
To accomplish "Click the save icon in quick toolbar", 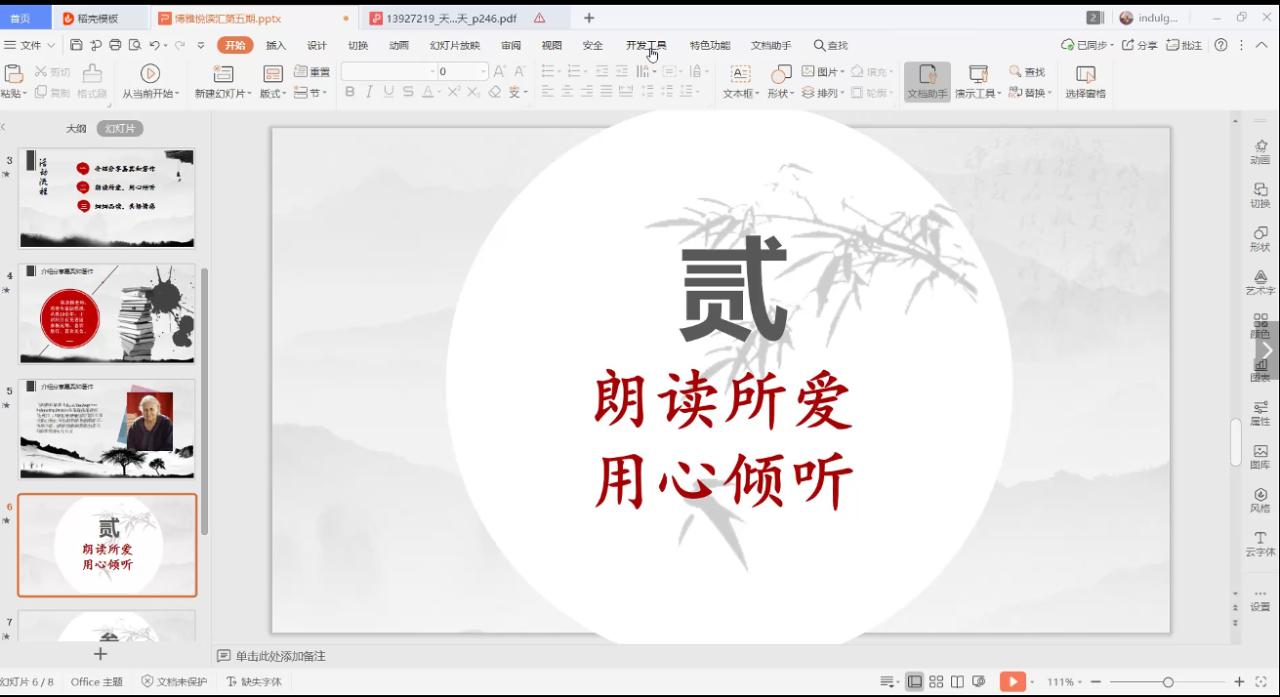I will tap(76, 45).
